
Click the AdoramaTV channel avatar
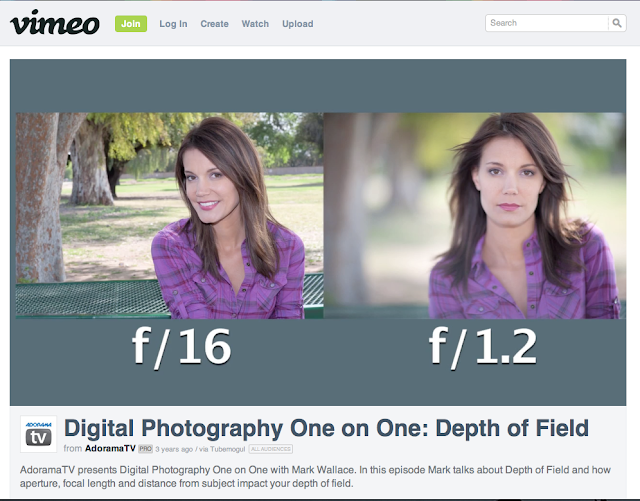[39, 434]
